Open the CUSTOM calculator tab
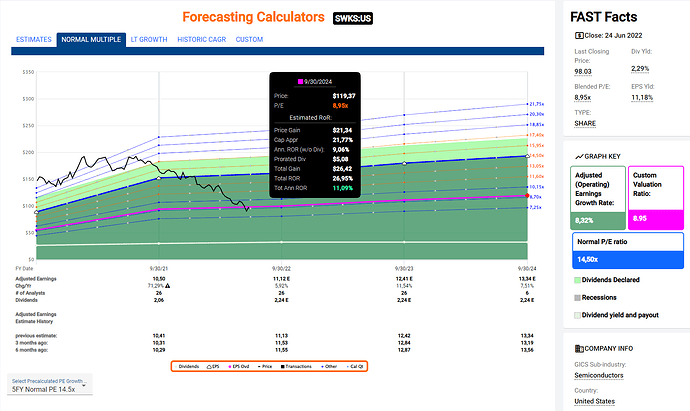Screen dimensions: 690x411 click(x=249, y=40)
